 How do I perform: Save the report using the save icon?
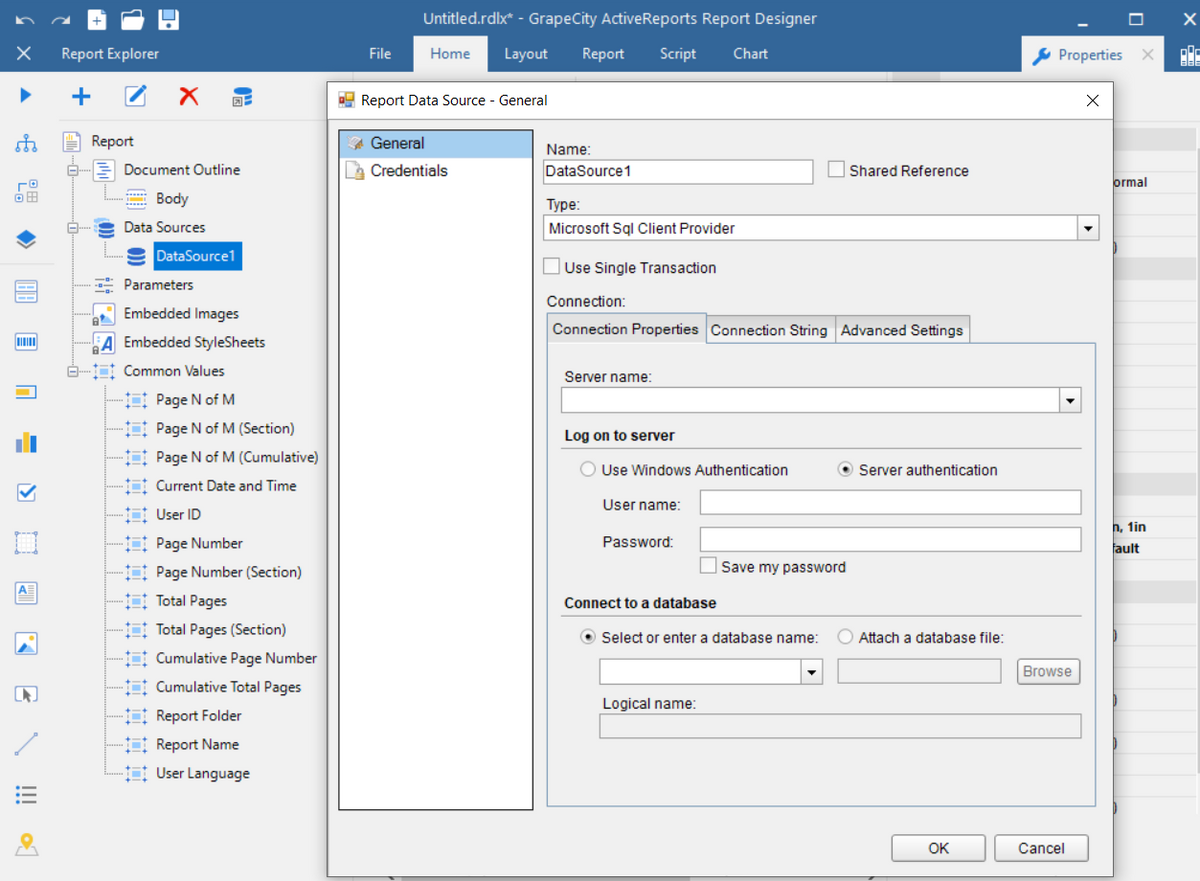(170, 19)
